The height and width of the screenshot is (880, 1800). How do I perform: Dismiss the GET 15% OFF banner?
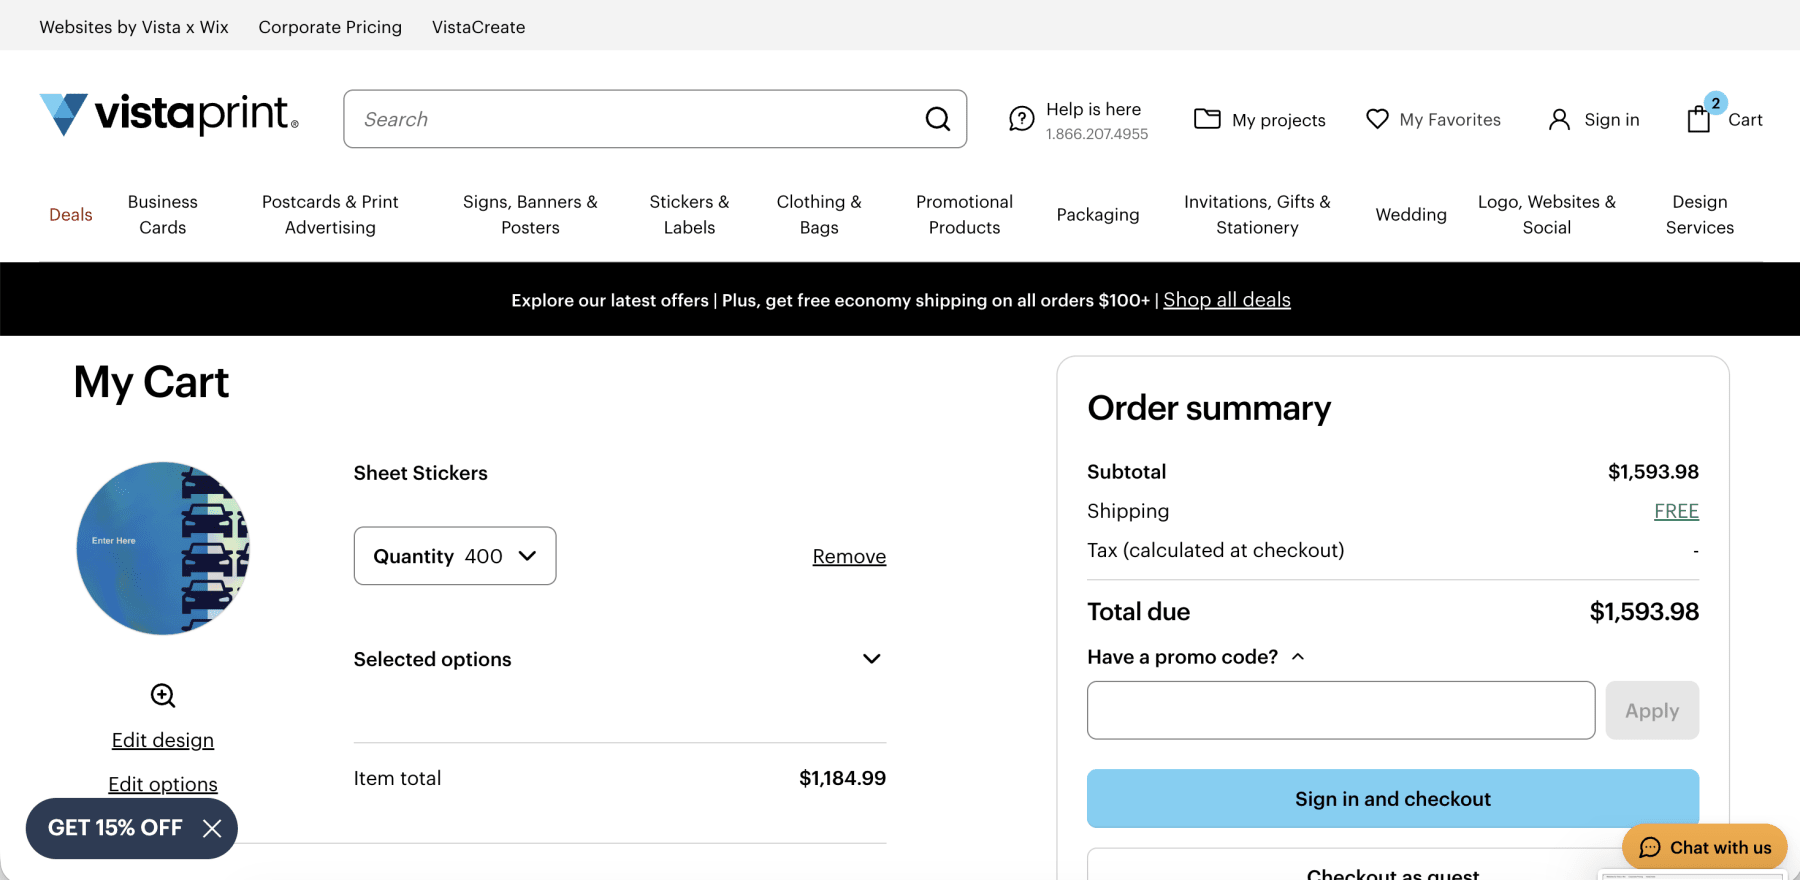click(x=212, y=828)
